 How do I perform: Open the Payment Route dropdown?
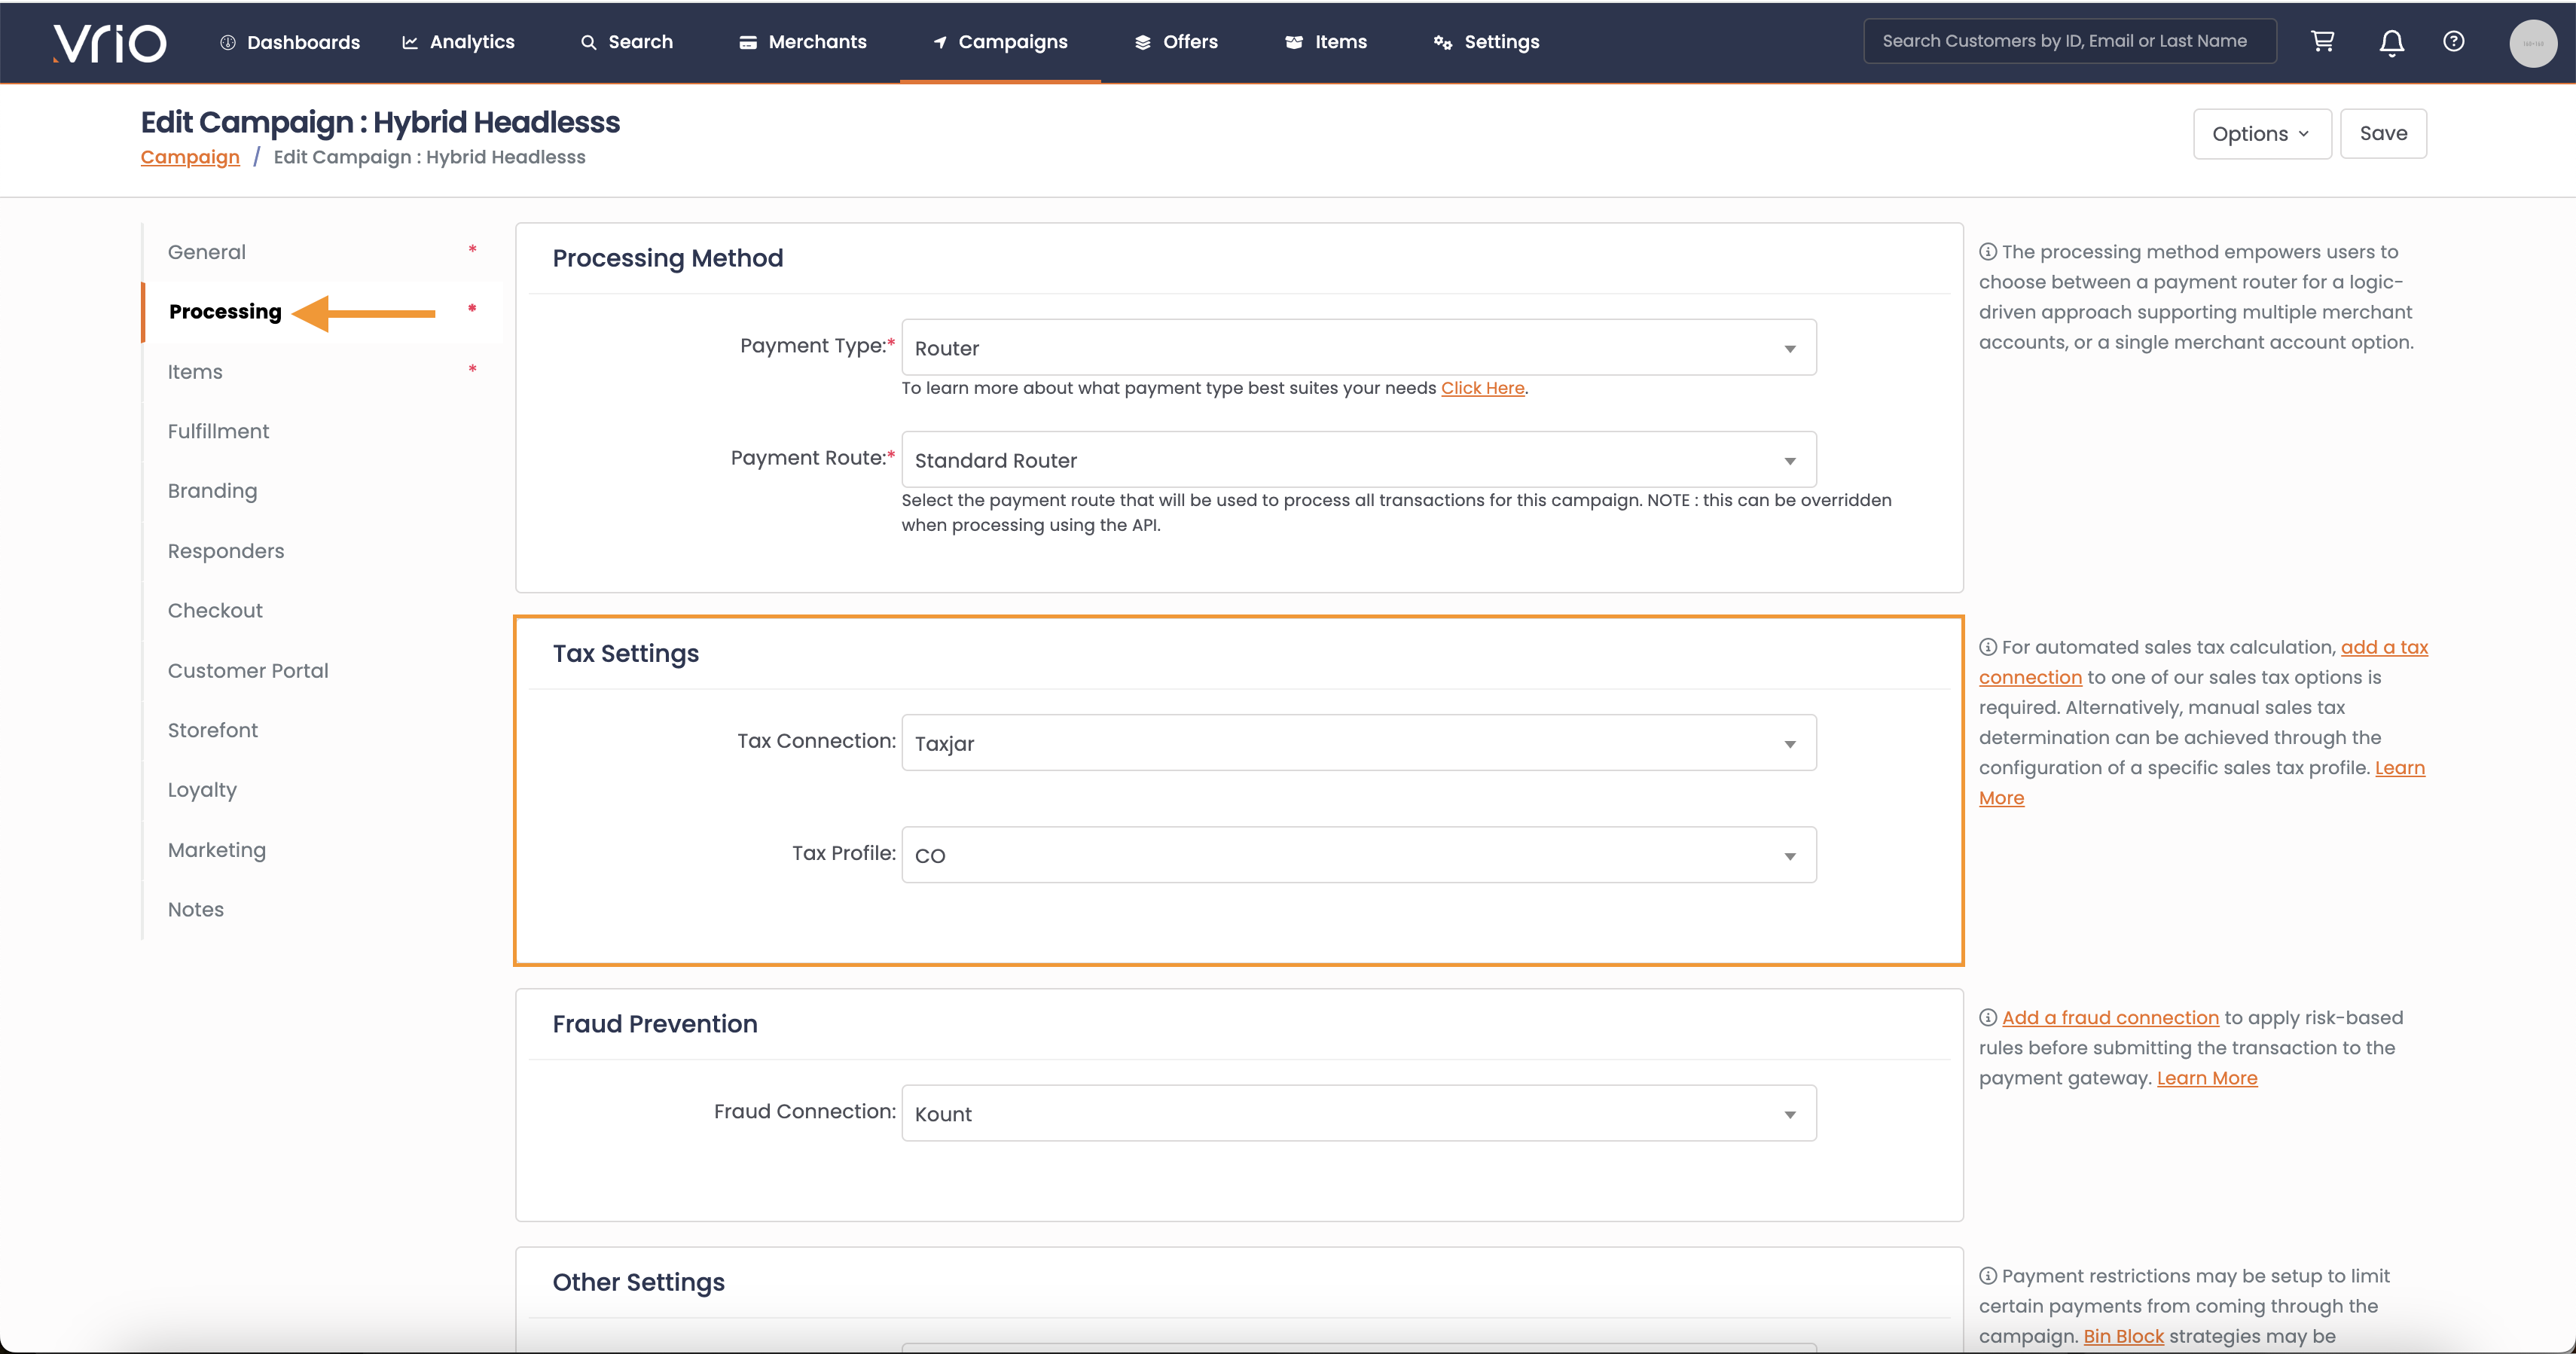[x=1358, y=460]
